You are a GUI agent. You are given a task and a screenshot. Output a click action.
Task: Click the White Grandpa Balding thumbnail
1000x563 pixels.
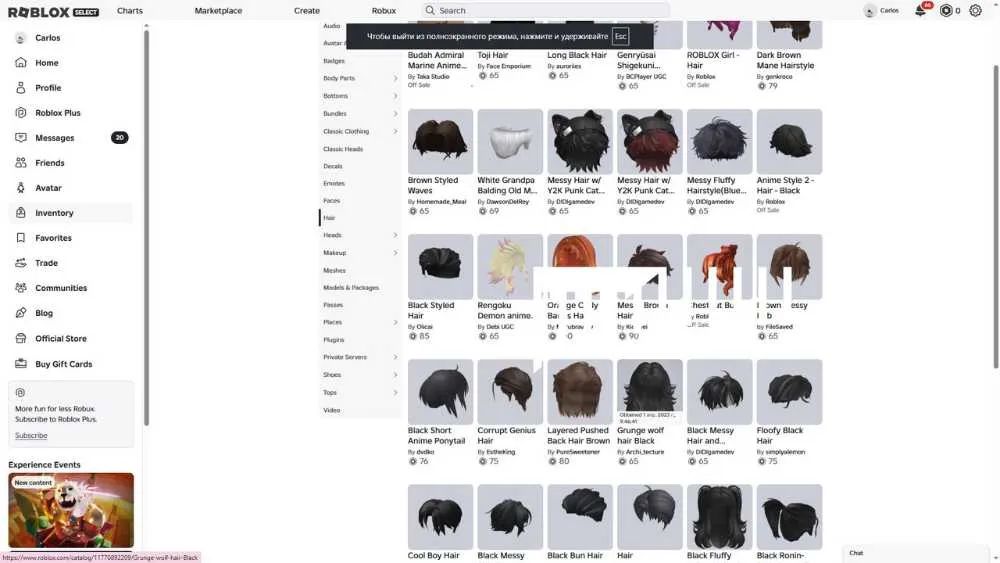coord(510,141)
